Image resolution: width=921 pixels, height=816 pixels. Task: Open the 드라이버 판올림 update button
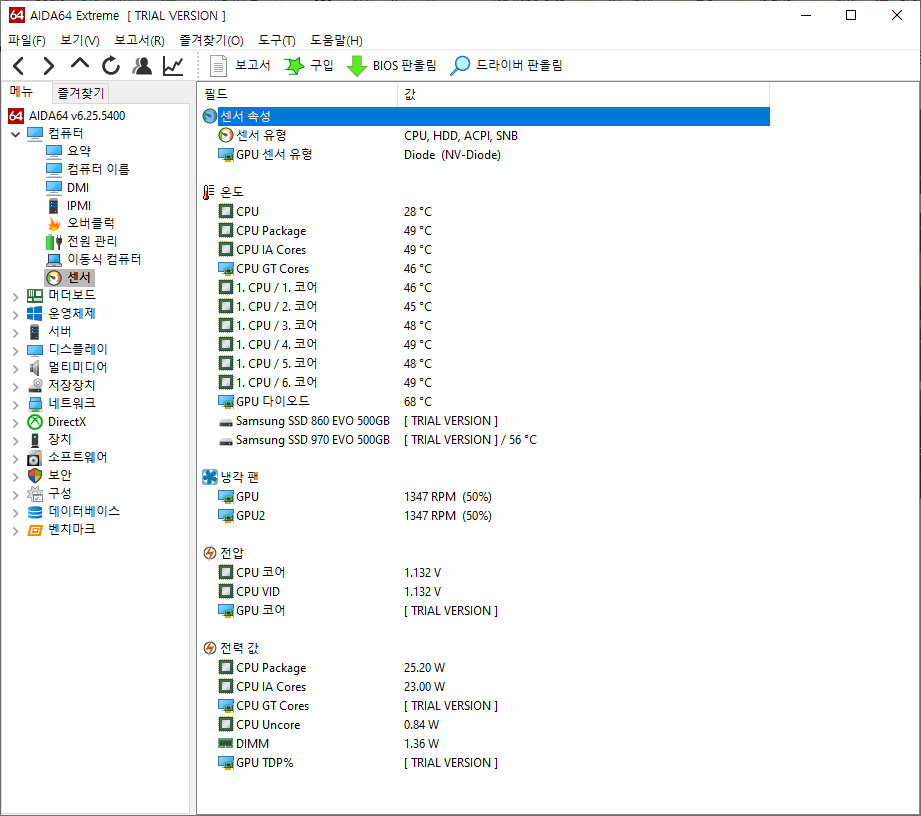[x=506, y=65]
